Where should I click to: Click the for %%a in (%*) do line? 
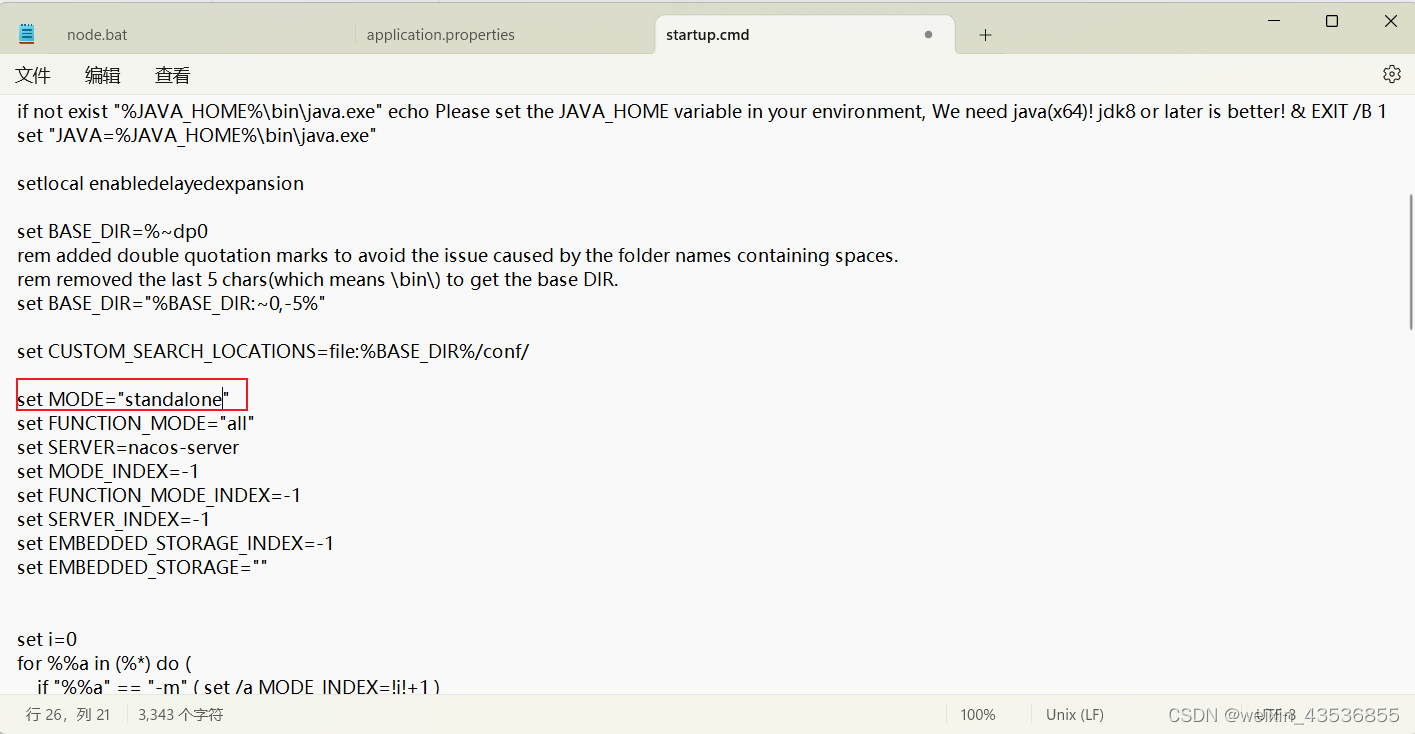tap(104, 663)
